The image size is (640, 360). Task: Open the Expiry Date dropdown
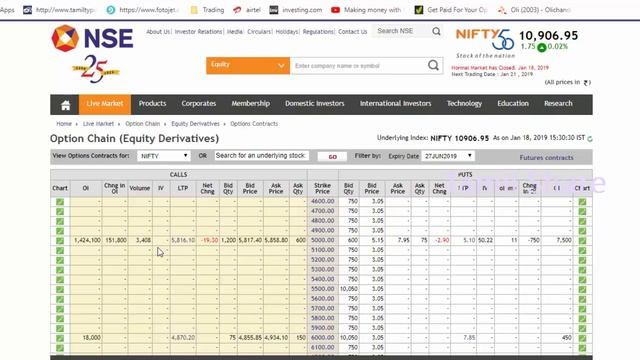pyautogui.click(x=448, y=156)
